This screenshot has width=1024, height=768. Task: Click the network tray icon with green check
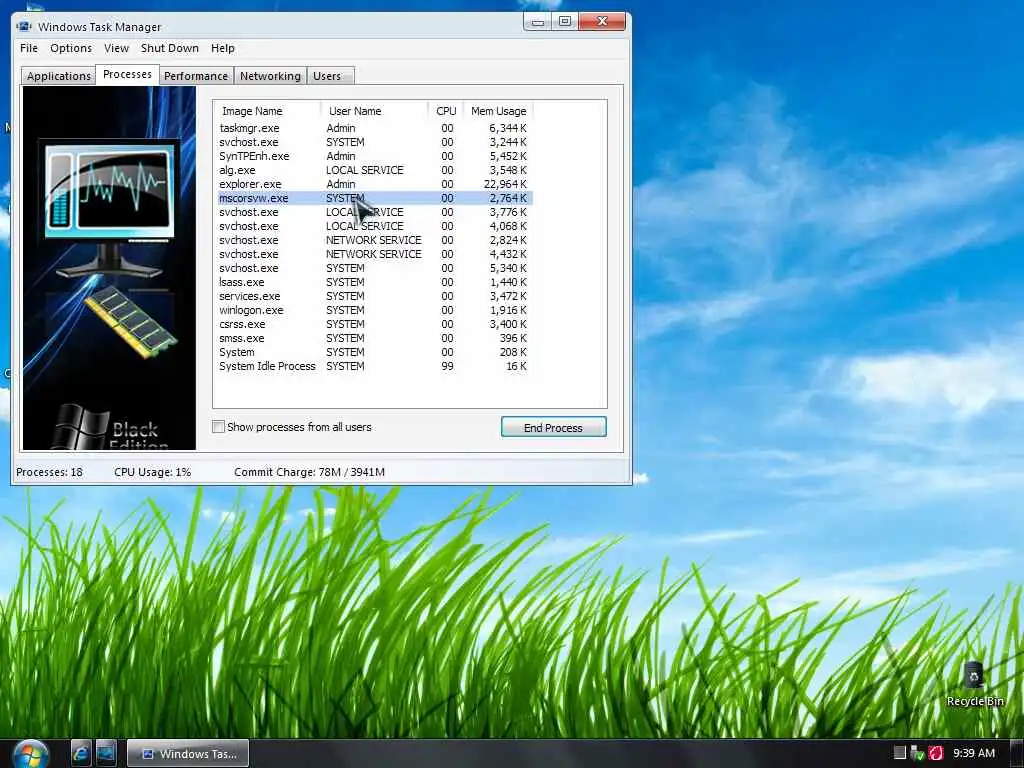(918, 753)
